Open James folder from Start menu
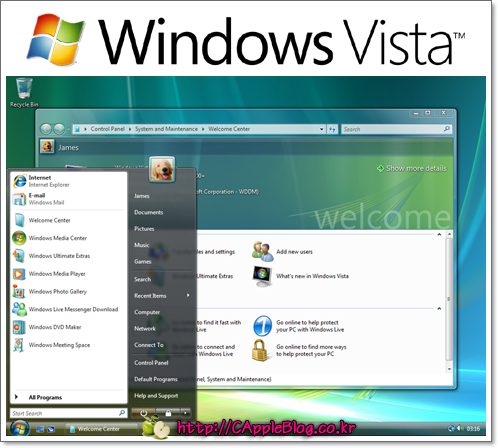 click(142, 196)
